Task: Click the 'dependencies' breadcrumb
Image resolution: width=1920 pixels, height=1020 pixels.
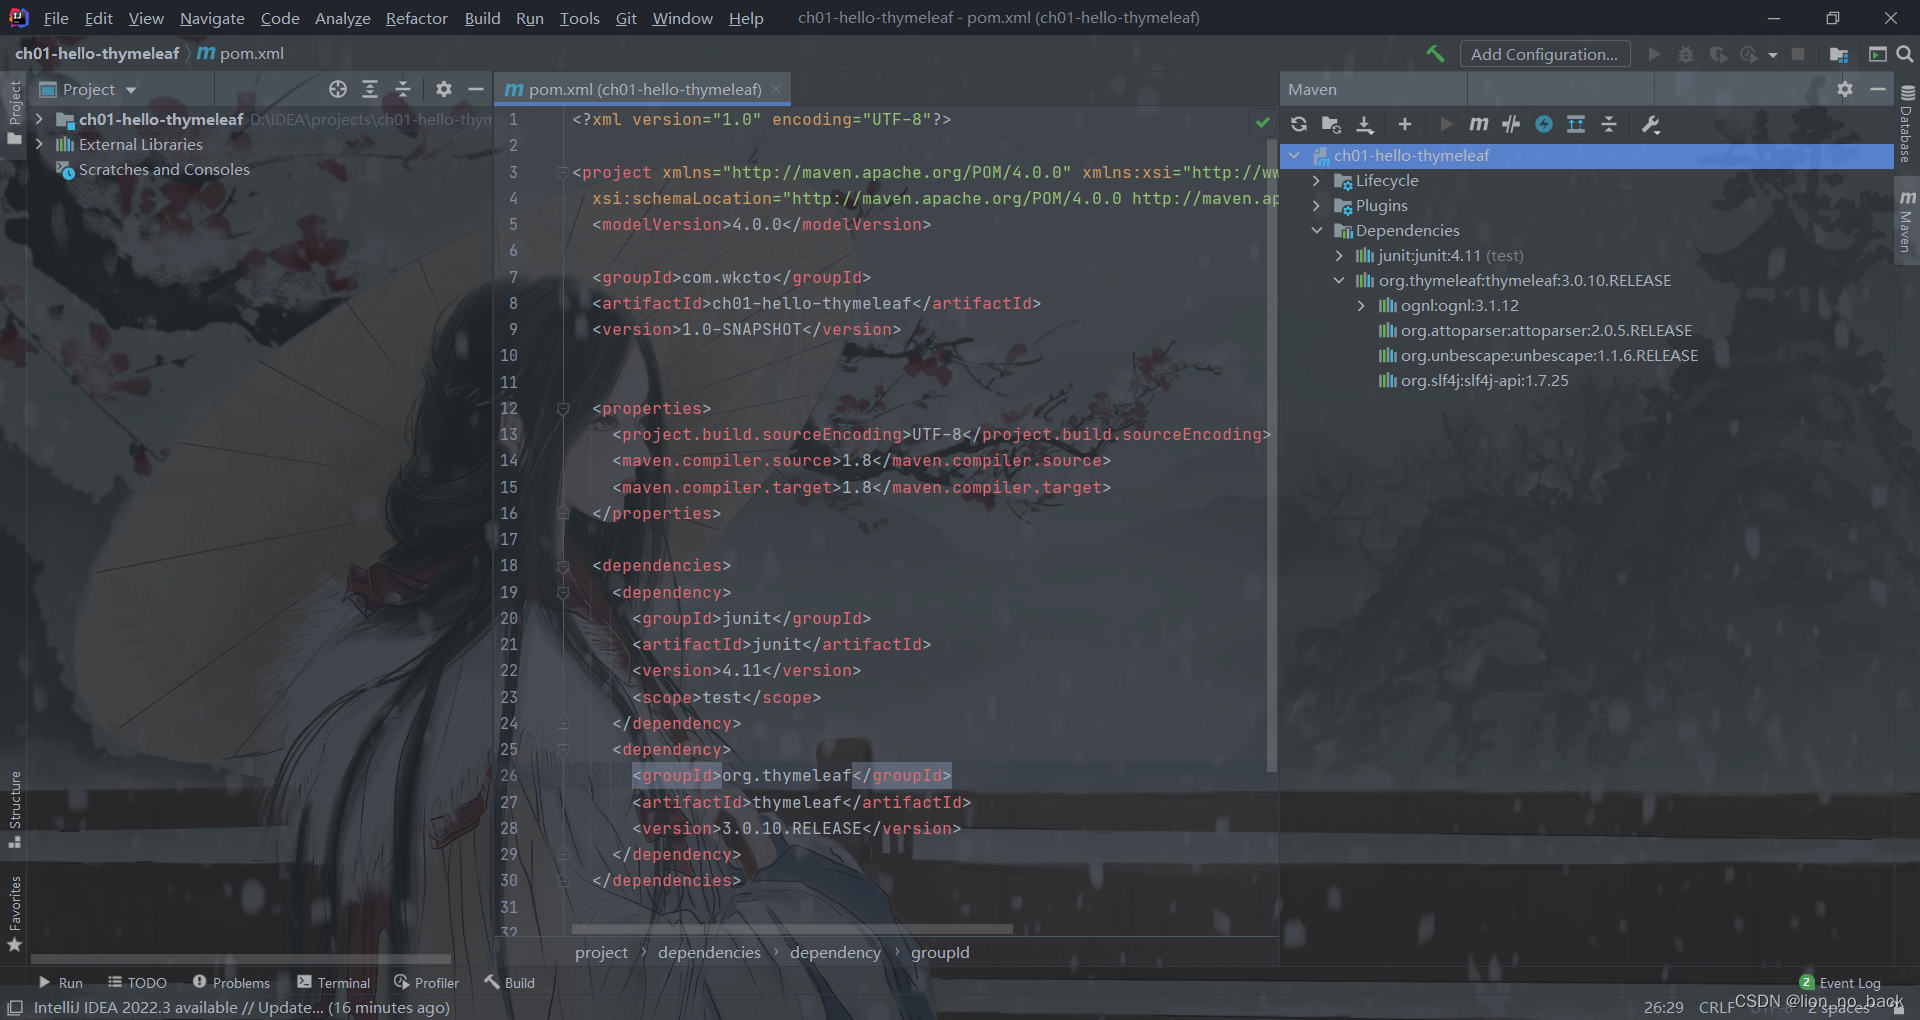Action: (x=709, y=952)
